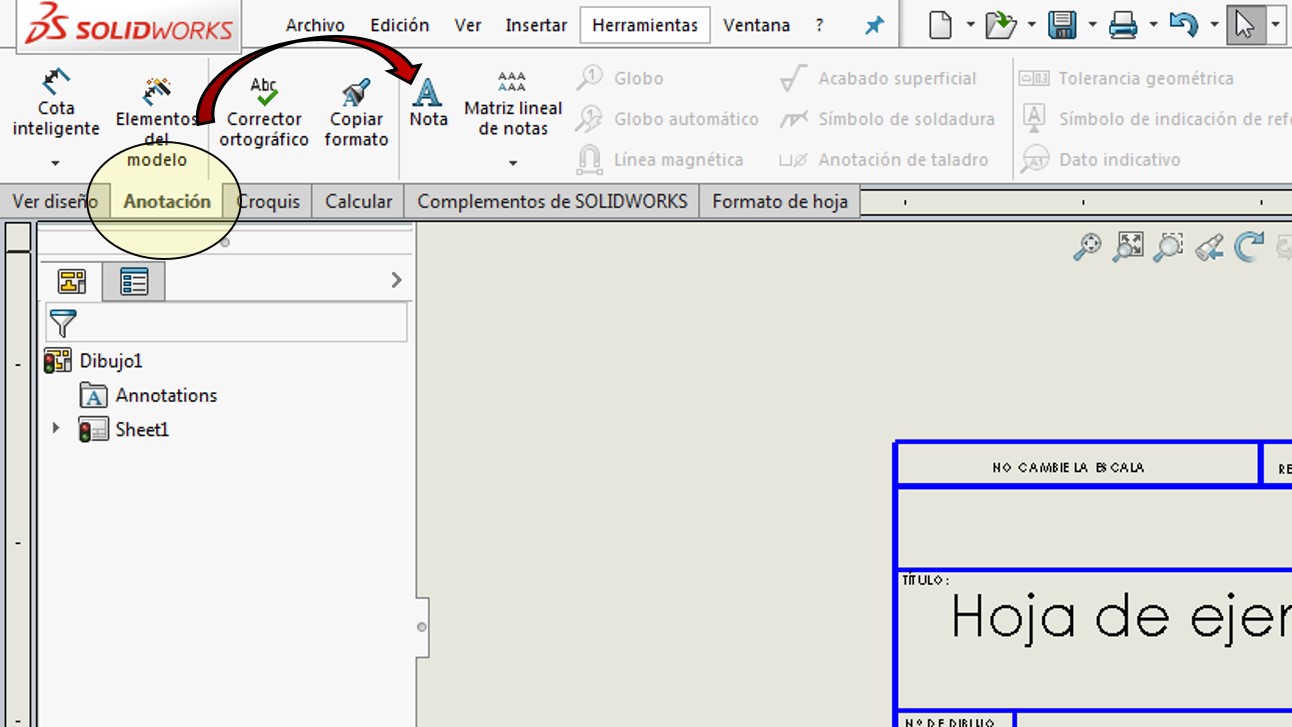The height and width of the screenshot is (727, 1292).
Task: Open the Herramientas menu
Action: tap(645, 25)
